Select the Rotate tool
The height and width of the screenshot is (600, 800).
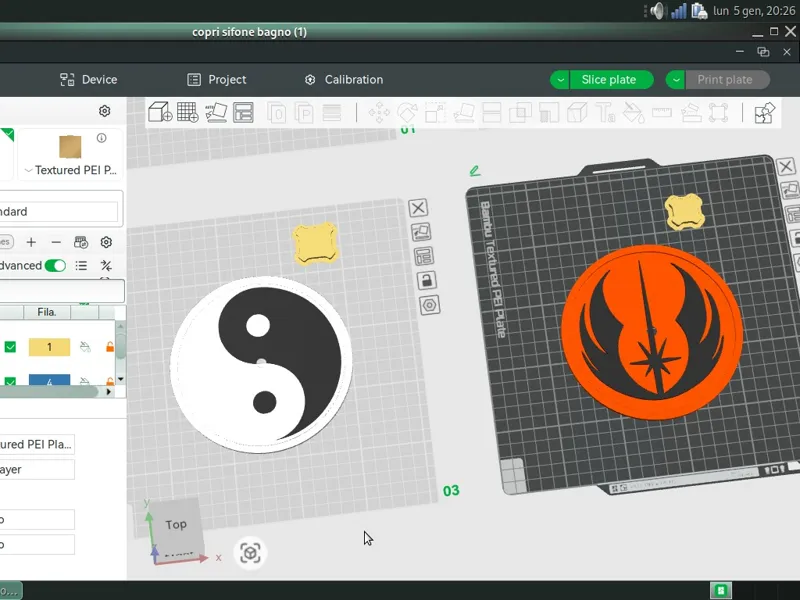[x=407, y=113]
